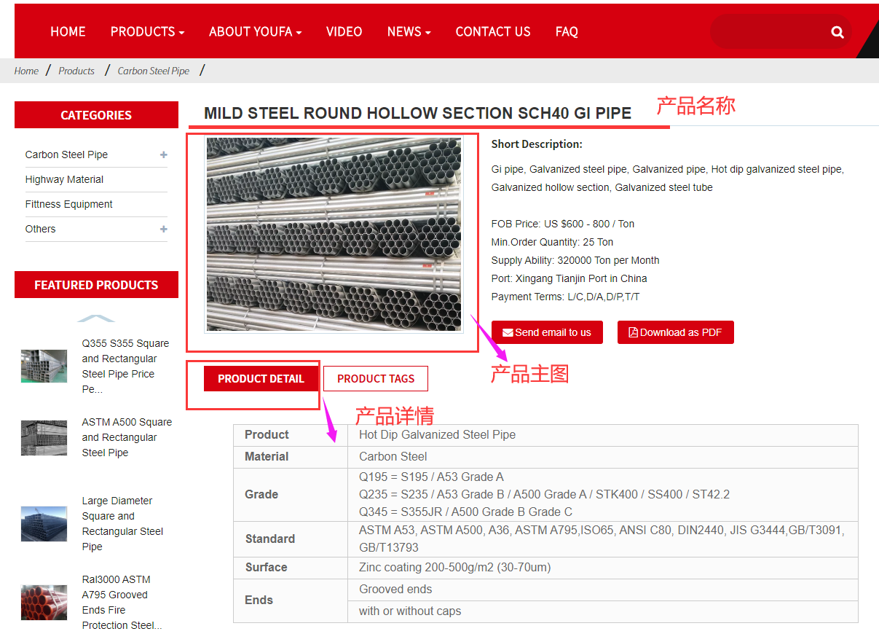
Task: Open the main galvanized pipe product image
Action: point(333,235)
